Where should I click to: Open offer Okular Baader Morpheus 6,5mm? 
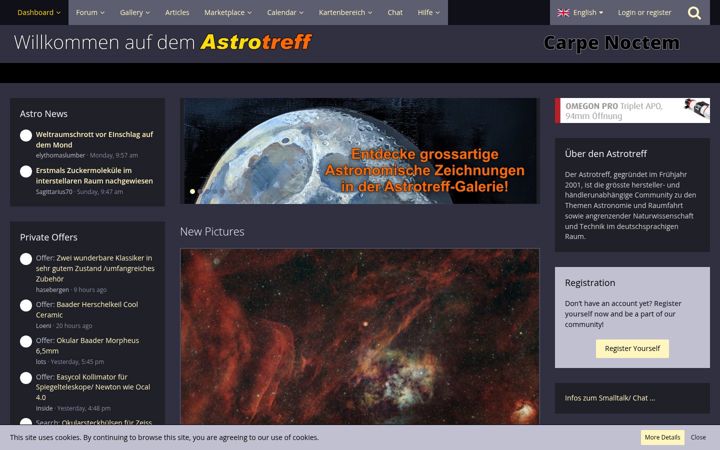[x=87, y=346]
